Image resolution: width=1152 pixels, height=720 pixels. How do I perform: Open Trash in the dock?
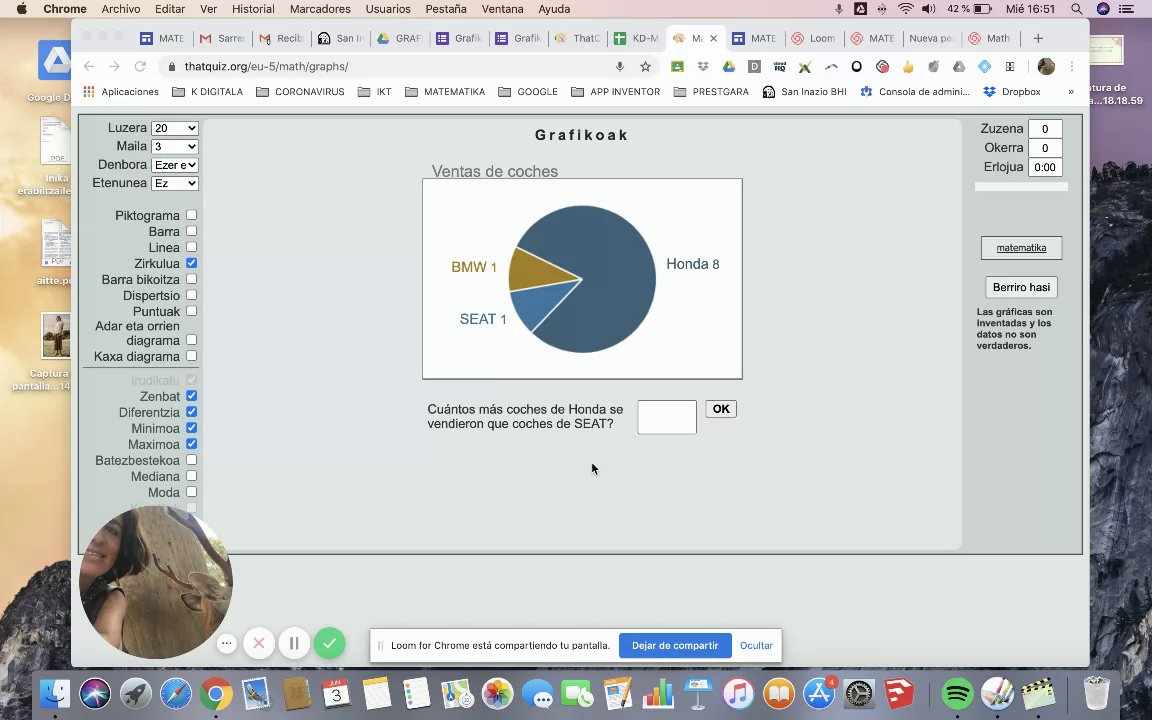coord(1096,694)
